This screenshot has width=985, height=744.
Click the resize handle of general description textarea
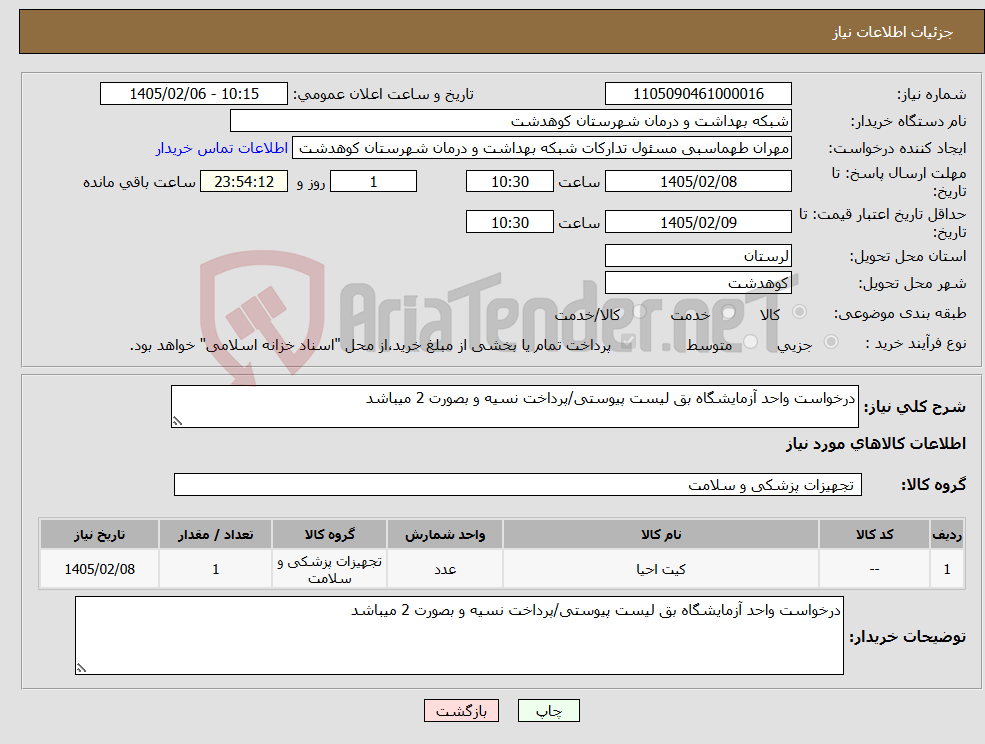[177, 422]
